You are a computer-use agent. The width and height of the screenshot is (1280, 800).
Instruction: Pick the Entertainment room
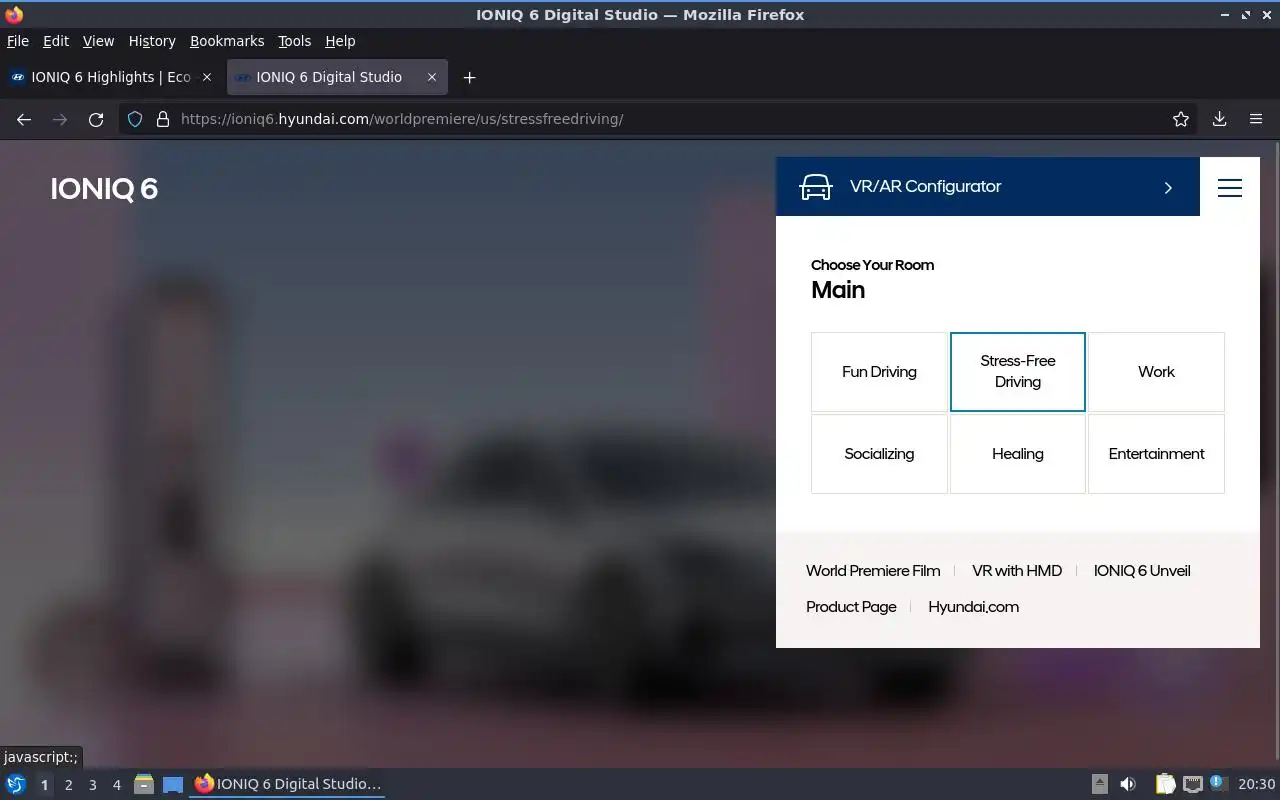pos(1156,454)
